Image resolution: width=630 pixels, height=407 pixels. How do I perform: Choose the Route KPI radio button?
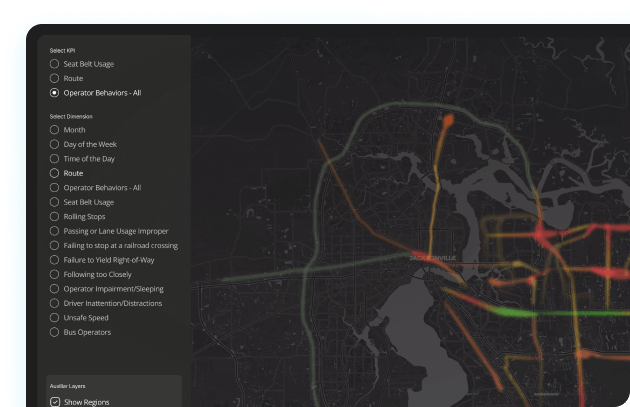click(x=55, y=78)
